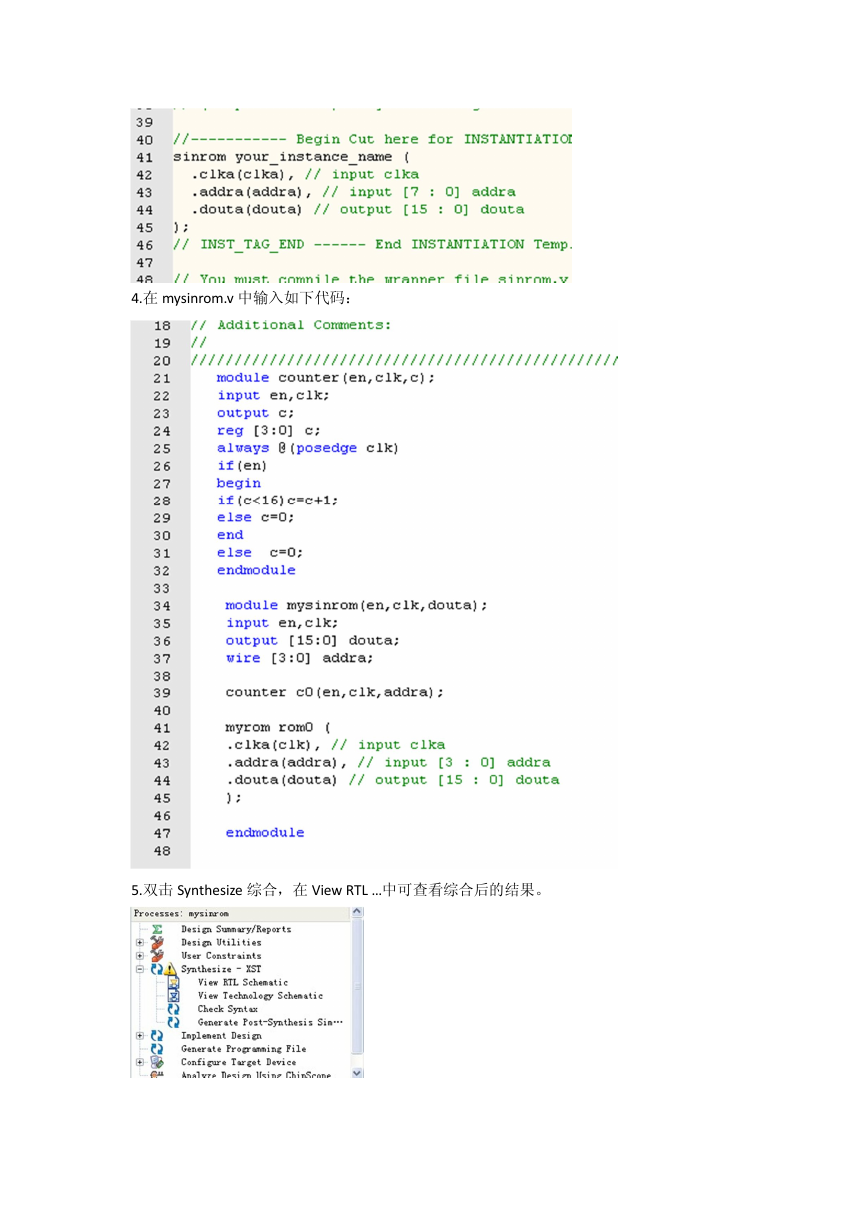Click the Processes panel vertical scrollbar thumb
Image resolution: width=868 pixels, height=1228 pixels.
pyautogui.click(x=356, y=987)
